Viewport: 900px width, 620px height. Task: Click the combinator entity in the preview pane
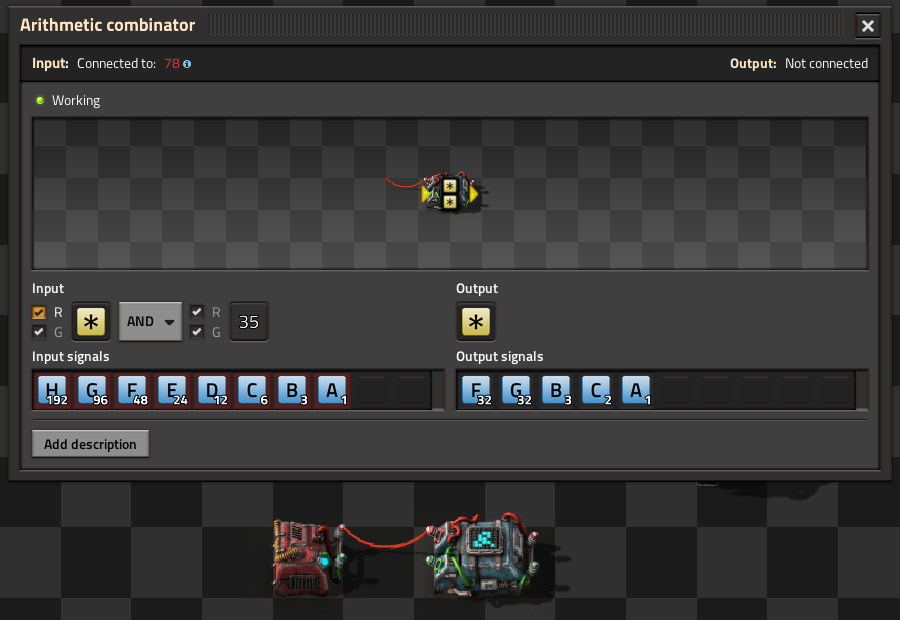[450, 193]
